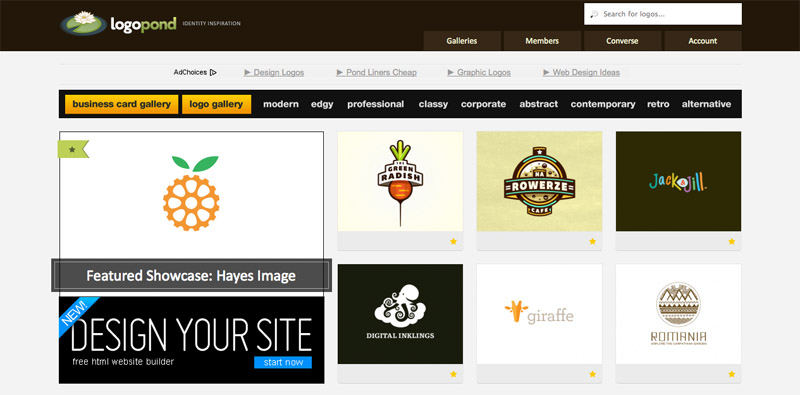
Task: Click the AdChoices triangle icon
Action: point(213,72)
